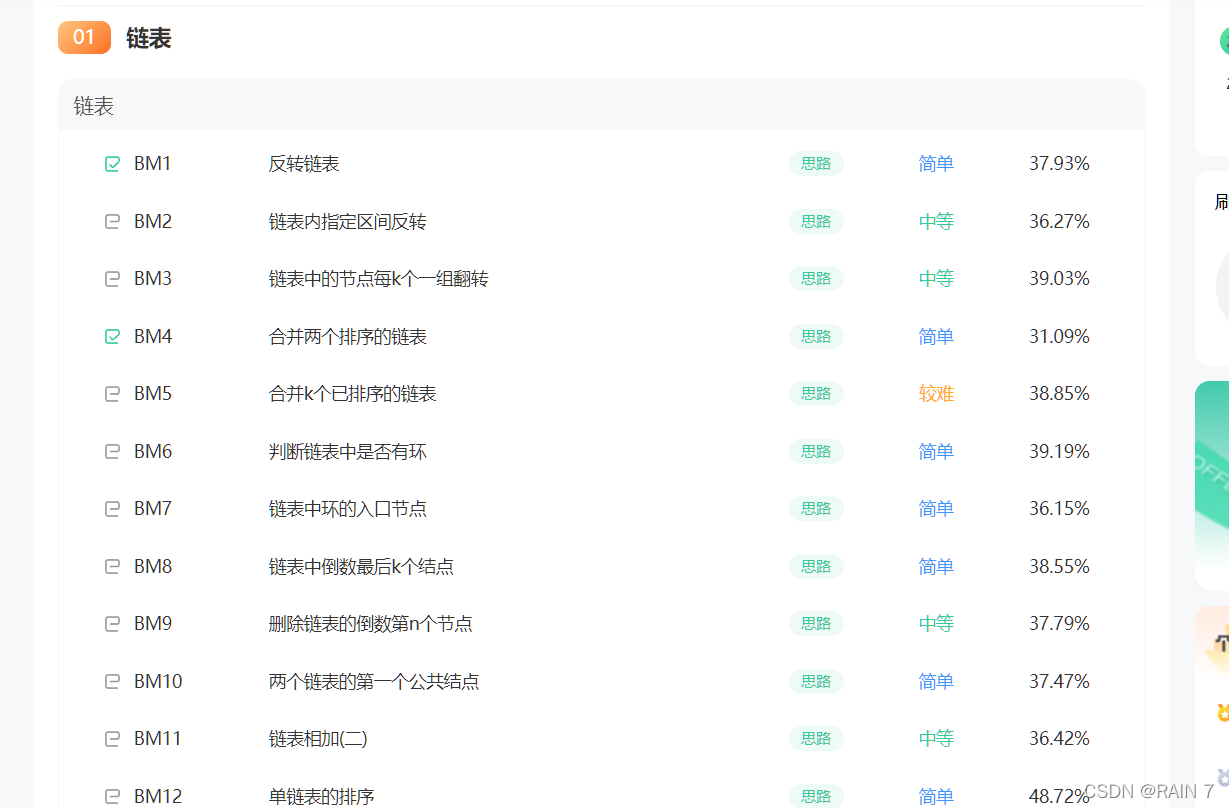Click the 中等 difficulty label beside 删除链表的倒数第n个节点
1229x808 pixels.
click(936, 623)
